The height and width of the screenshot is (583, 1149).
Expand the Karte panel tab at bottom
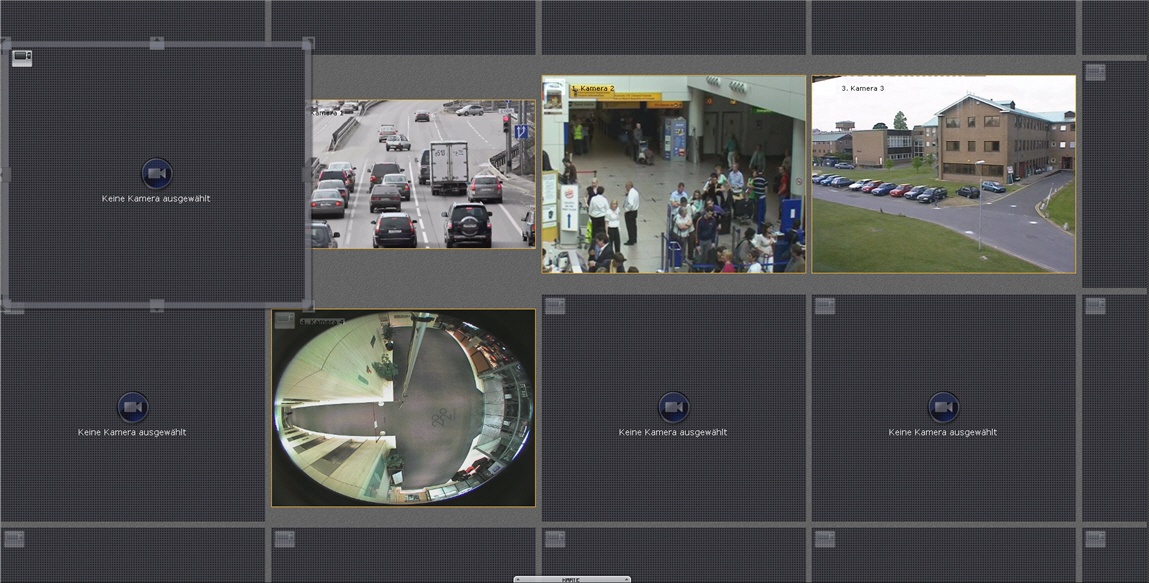tap(572, 579)
